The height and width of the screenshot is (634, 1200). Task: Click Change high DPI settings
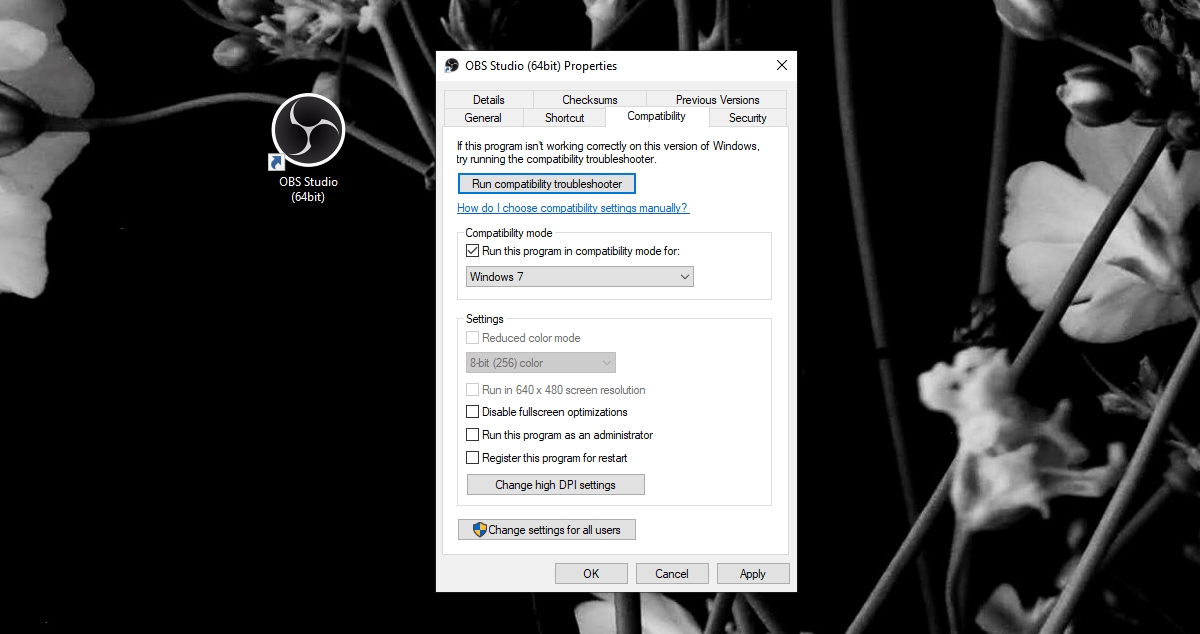(555, 484)
